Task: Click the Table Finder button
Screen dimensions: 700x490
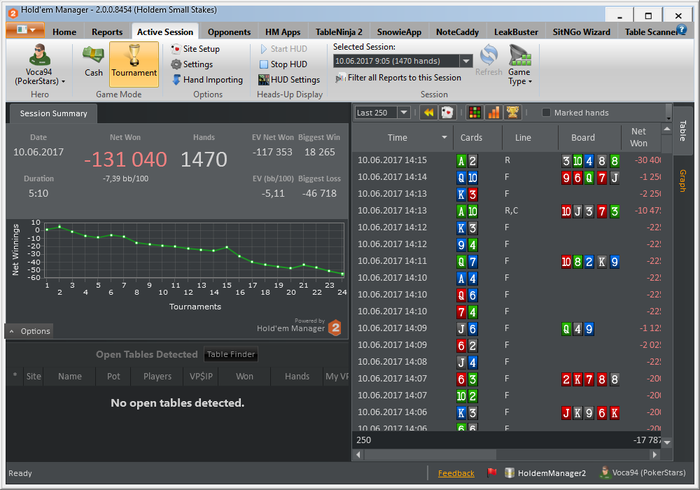Action: 231,354
